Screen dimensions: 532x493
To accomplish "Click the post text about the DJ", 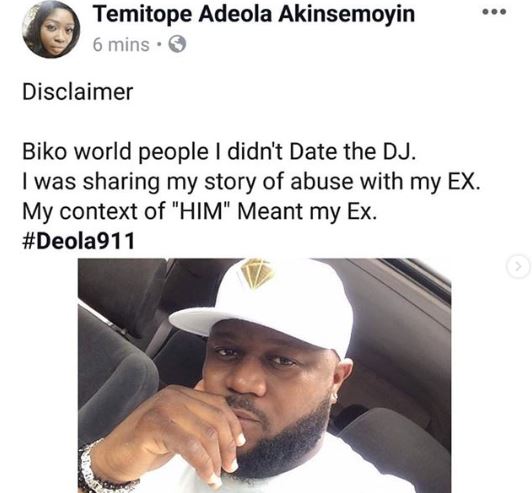I will (x=219, y=152).
